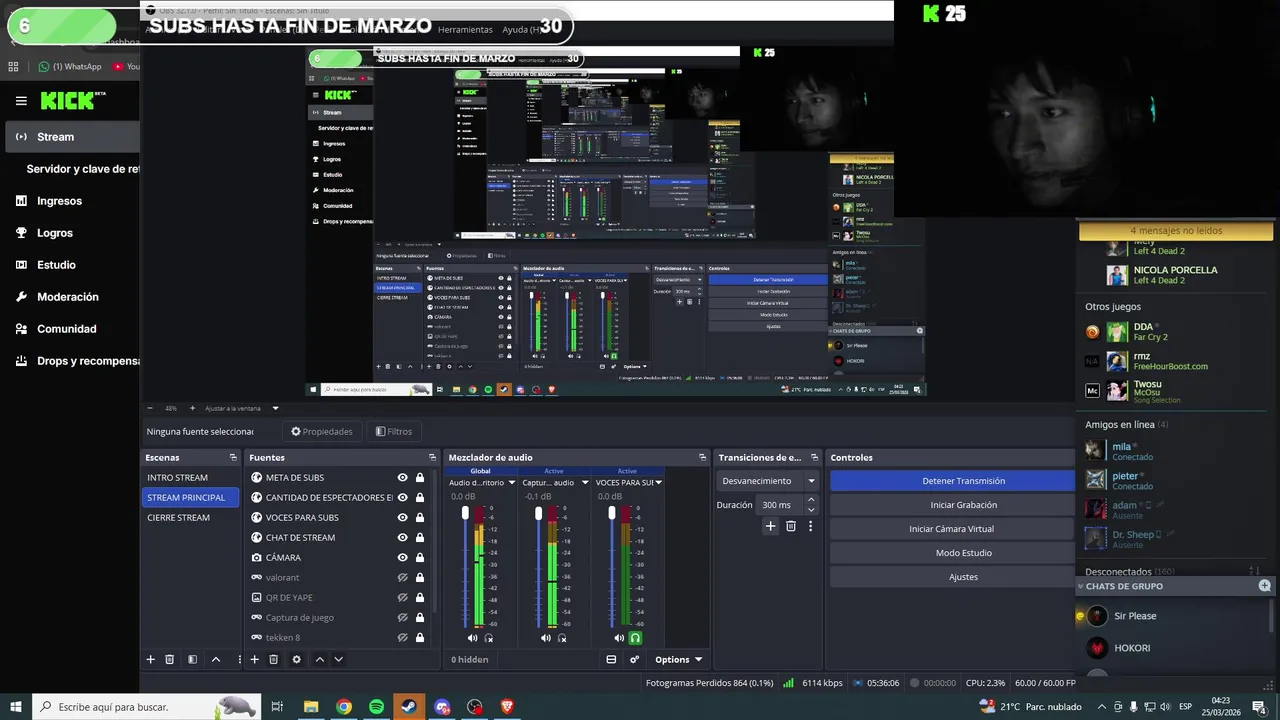Select the INTRO STREAM scene
The height and width of the screenshot is (720, 1280).
point(190,478)
